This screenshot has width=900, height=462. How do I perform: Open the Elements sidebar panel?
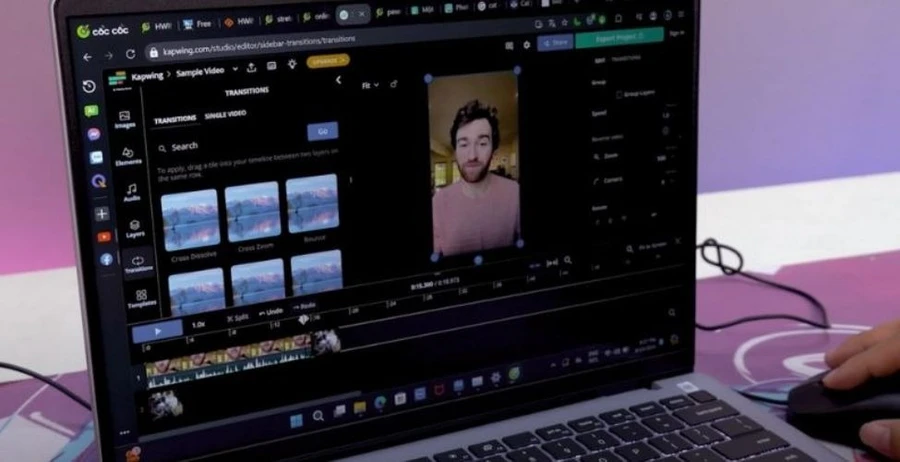[x=127, y=156]
